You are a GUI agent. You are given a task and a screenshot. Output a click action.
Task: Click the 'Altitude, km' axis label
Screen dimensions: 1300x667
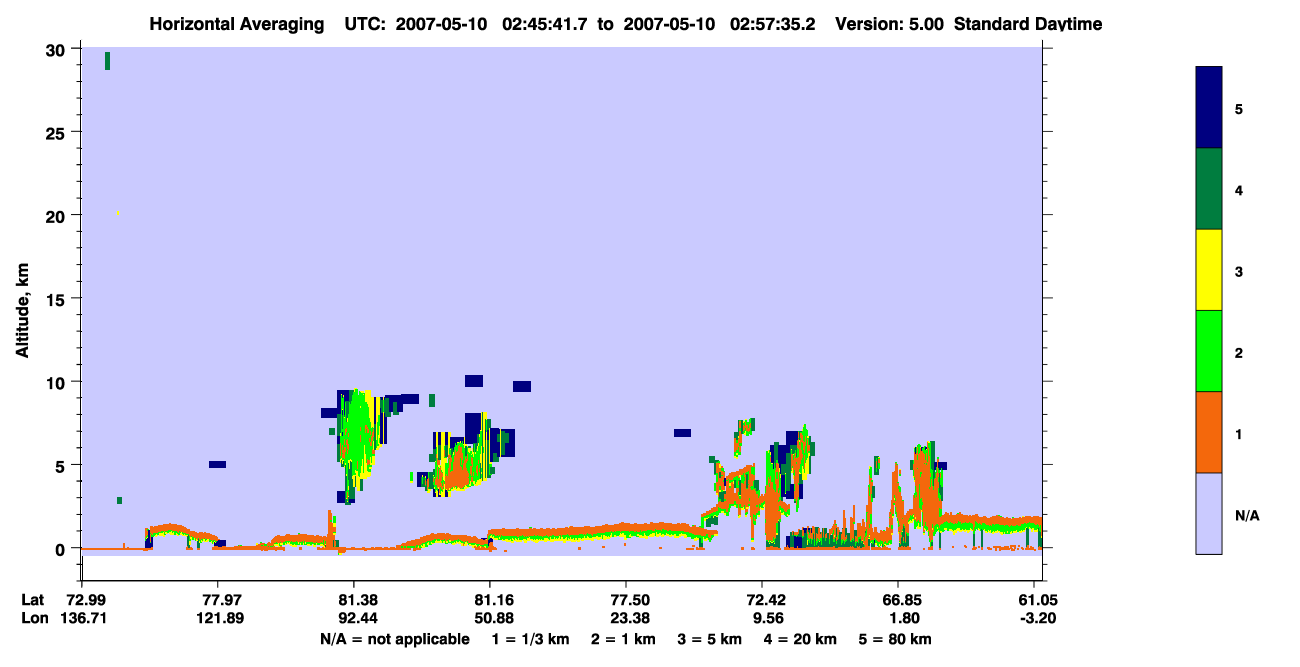tap(22, 313)
